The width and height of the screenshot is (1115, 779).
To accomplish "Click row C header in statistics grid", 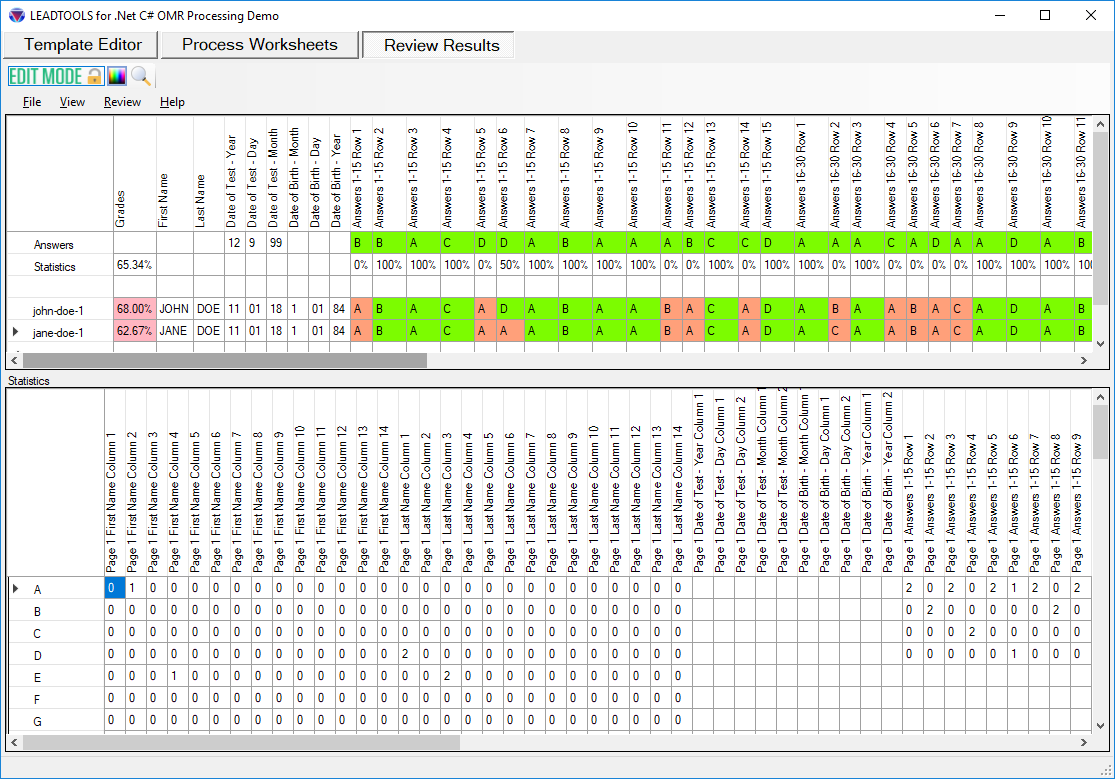I will [x=55, y=633].
